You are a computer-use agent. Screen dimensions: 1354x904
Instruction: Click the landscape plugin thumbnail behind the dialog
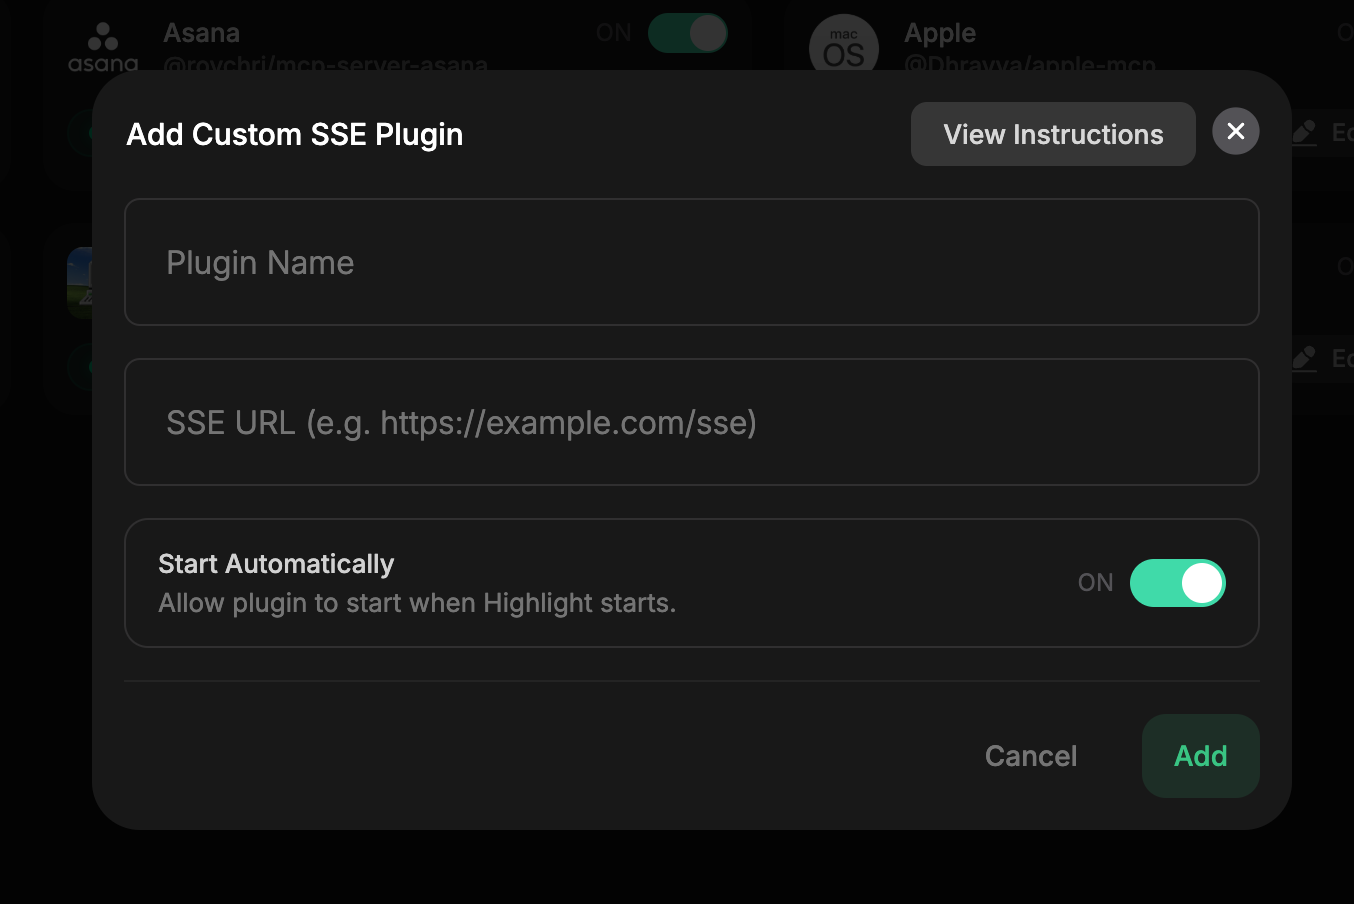(x=79, y=283)
